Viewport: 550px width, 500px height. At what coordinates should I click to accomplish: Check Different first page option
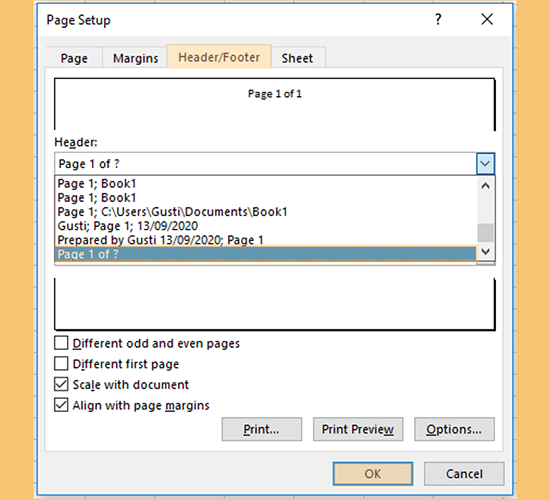point(61,364)
